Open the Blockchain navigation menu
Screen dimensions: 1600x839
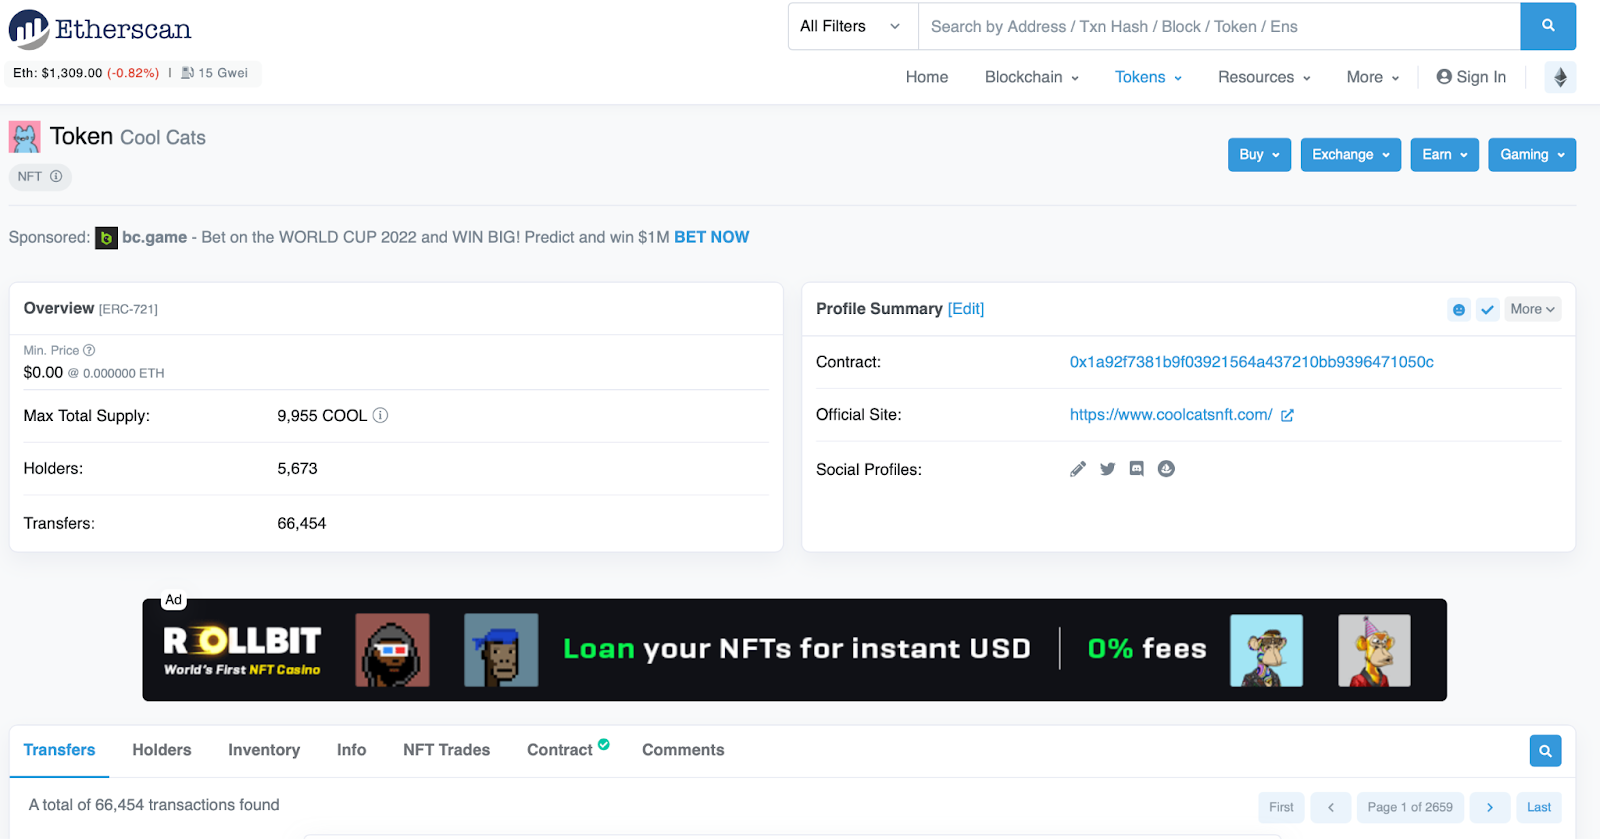[1031, 77]
